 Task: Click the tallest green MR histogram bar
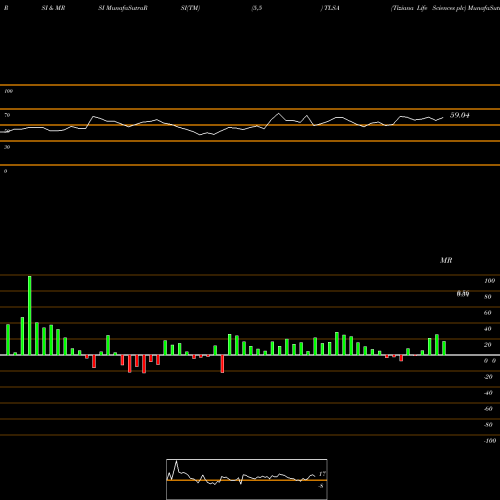[30, 315]
